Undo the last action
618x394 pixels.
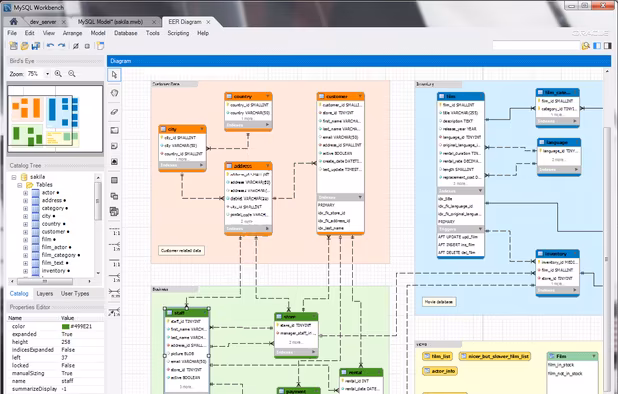50,46
